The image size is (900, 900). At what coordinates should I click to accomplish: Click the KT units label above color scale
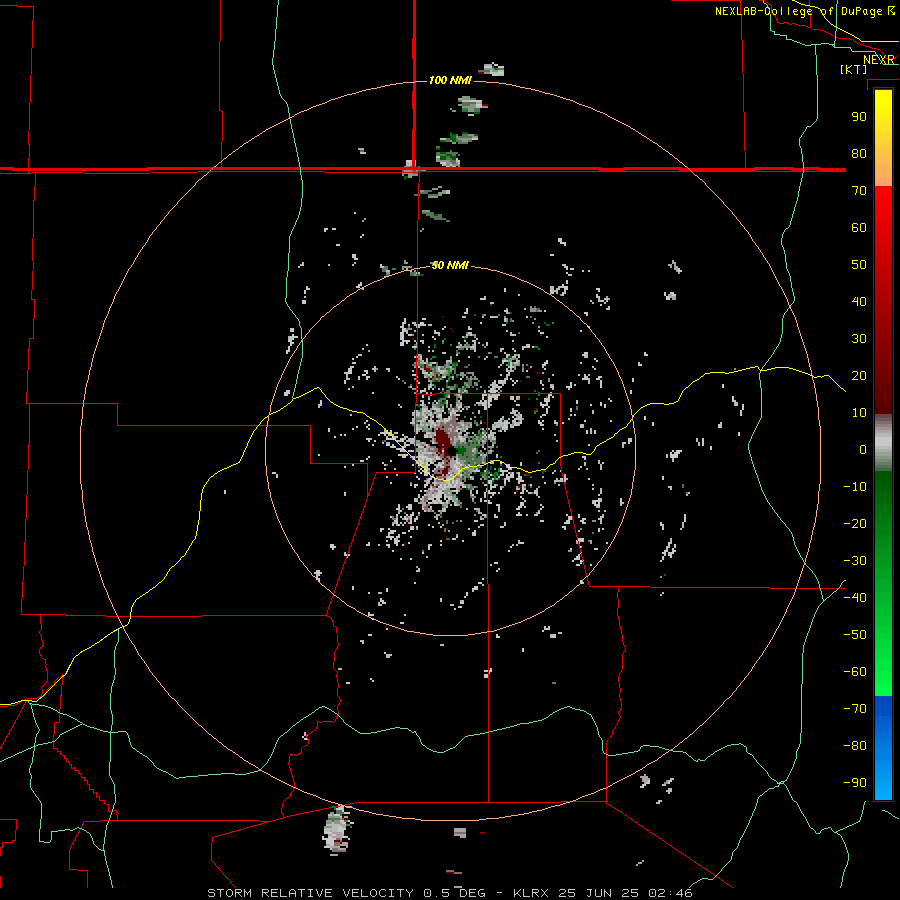tap(854, 69)
